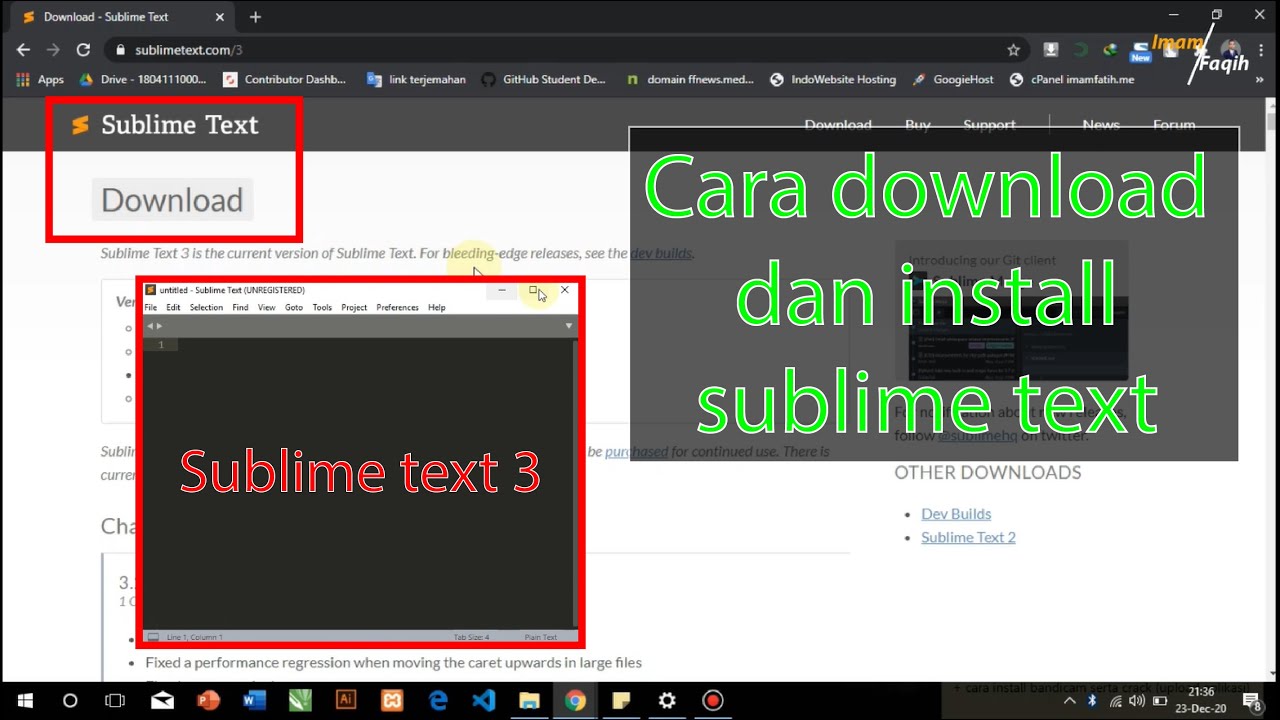Open the Drive bookmark
Image resolution: width=1280 pixels, height=720 pixels.
pos(143,79)
